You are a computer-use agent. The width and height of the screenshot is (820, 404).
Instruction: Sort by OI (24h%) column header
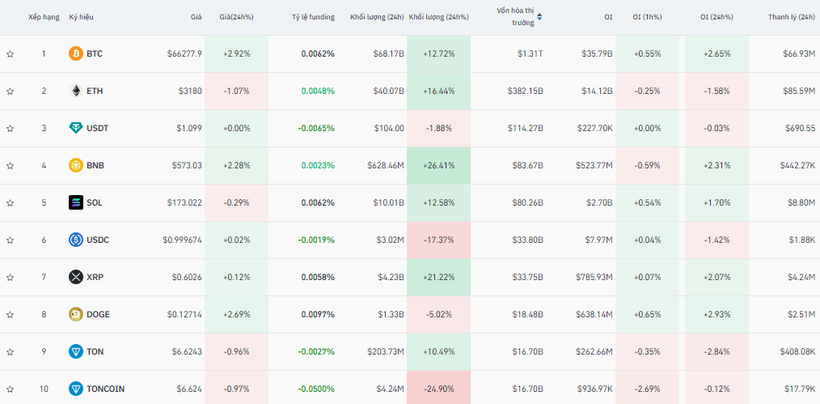coord(716,17)
